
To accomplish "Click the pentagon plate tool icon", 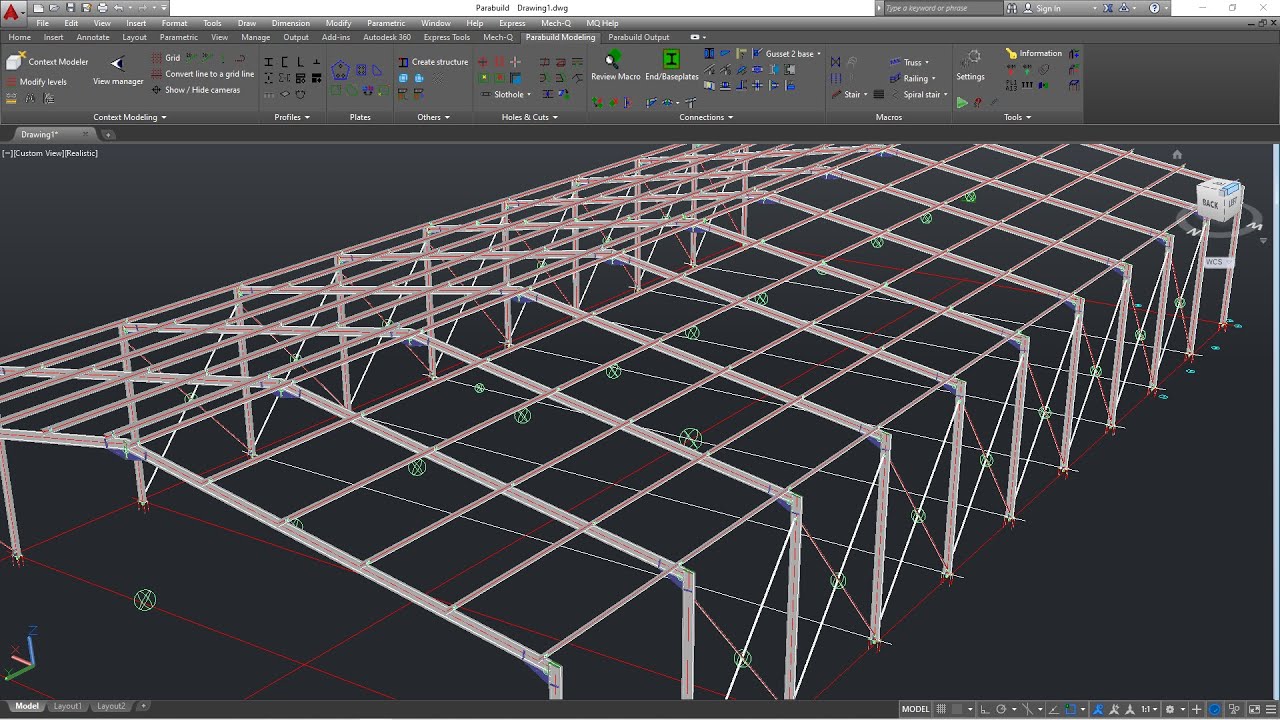I will point(340,70).
